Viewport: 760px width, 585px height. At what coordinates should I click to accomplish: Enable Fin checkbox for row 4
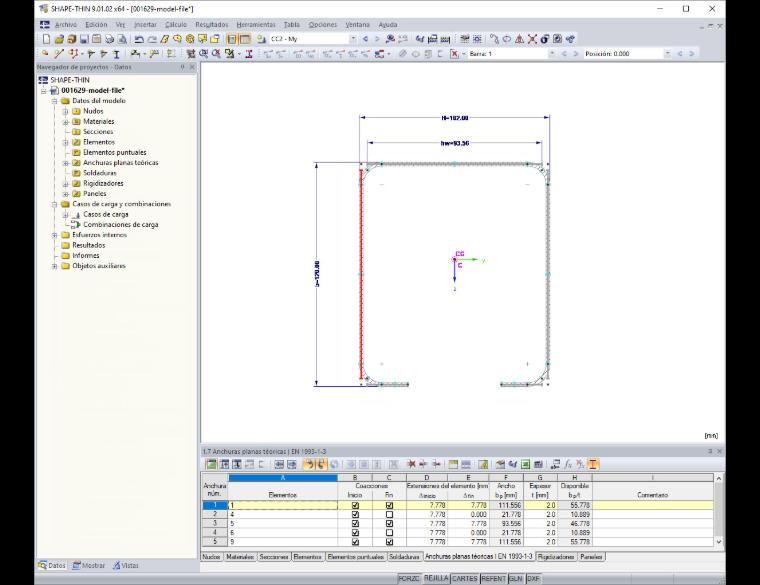pos(389,533)
